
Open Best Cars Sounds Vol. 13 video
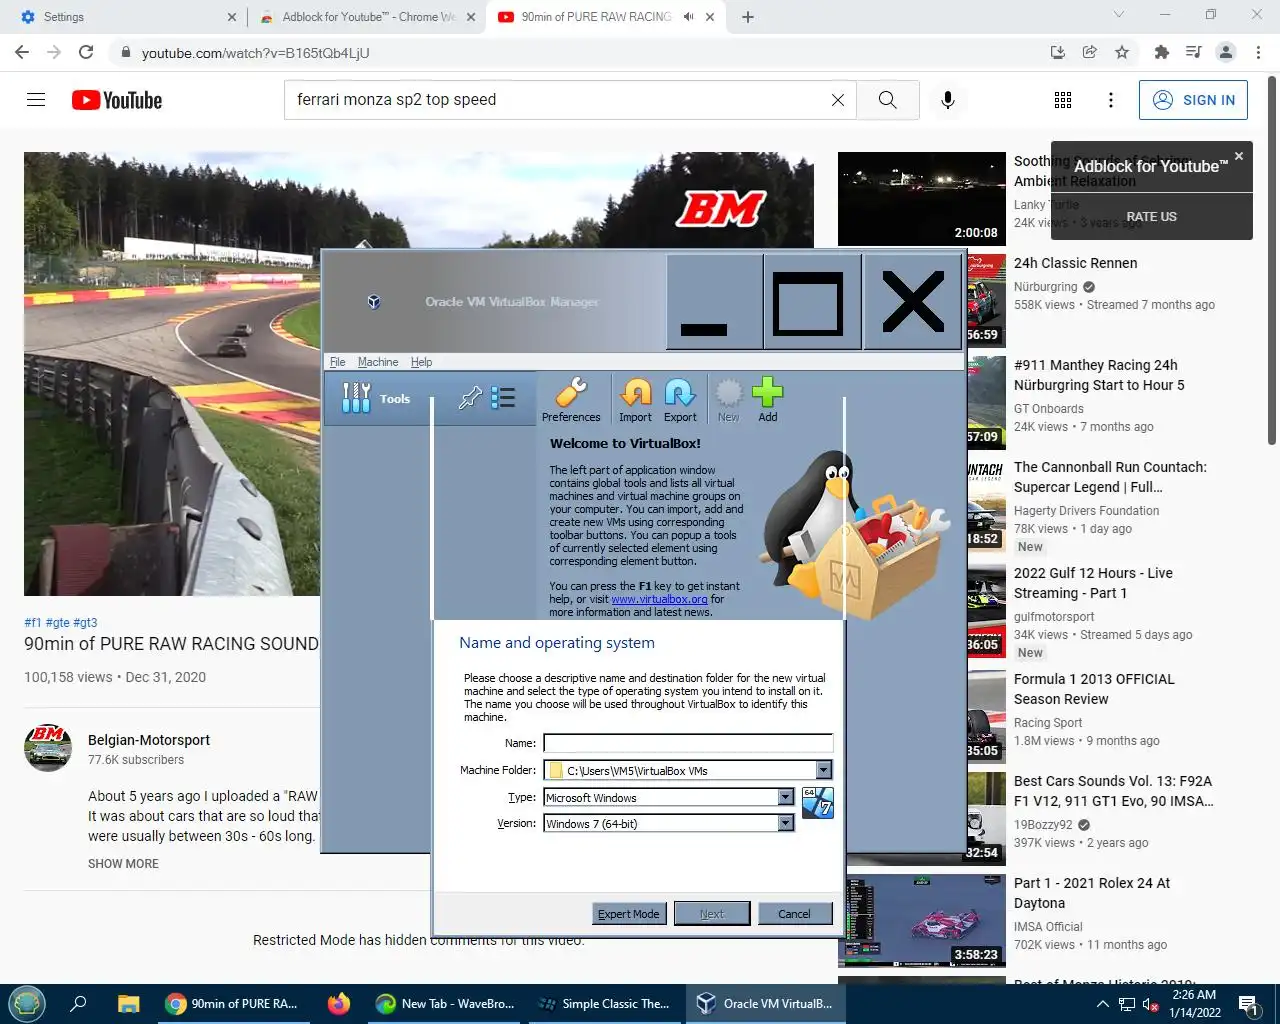[1113, 791]
